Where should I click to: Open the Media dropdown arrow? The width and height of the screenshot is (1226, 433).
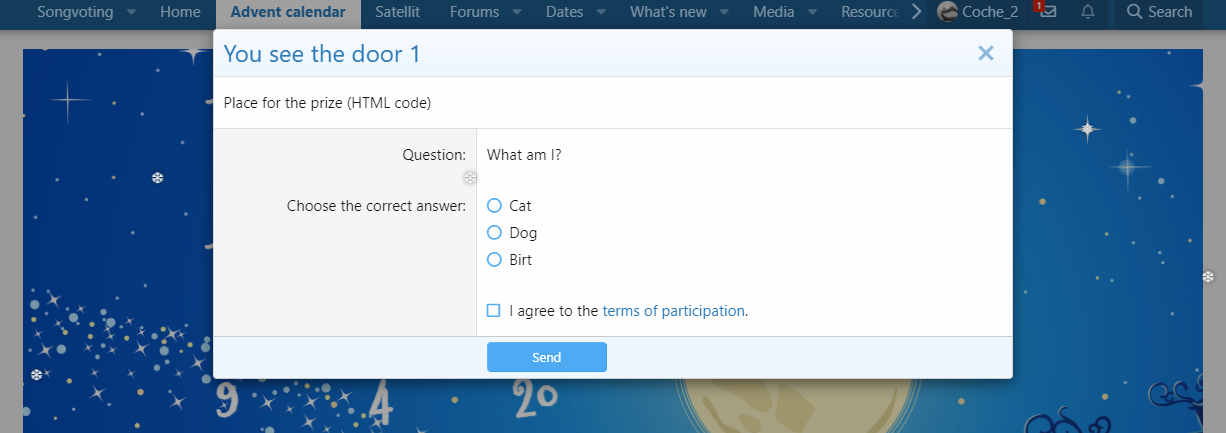[813, 13]
